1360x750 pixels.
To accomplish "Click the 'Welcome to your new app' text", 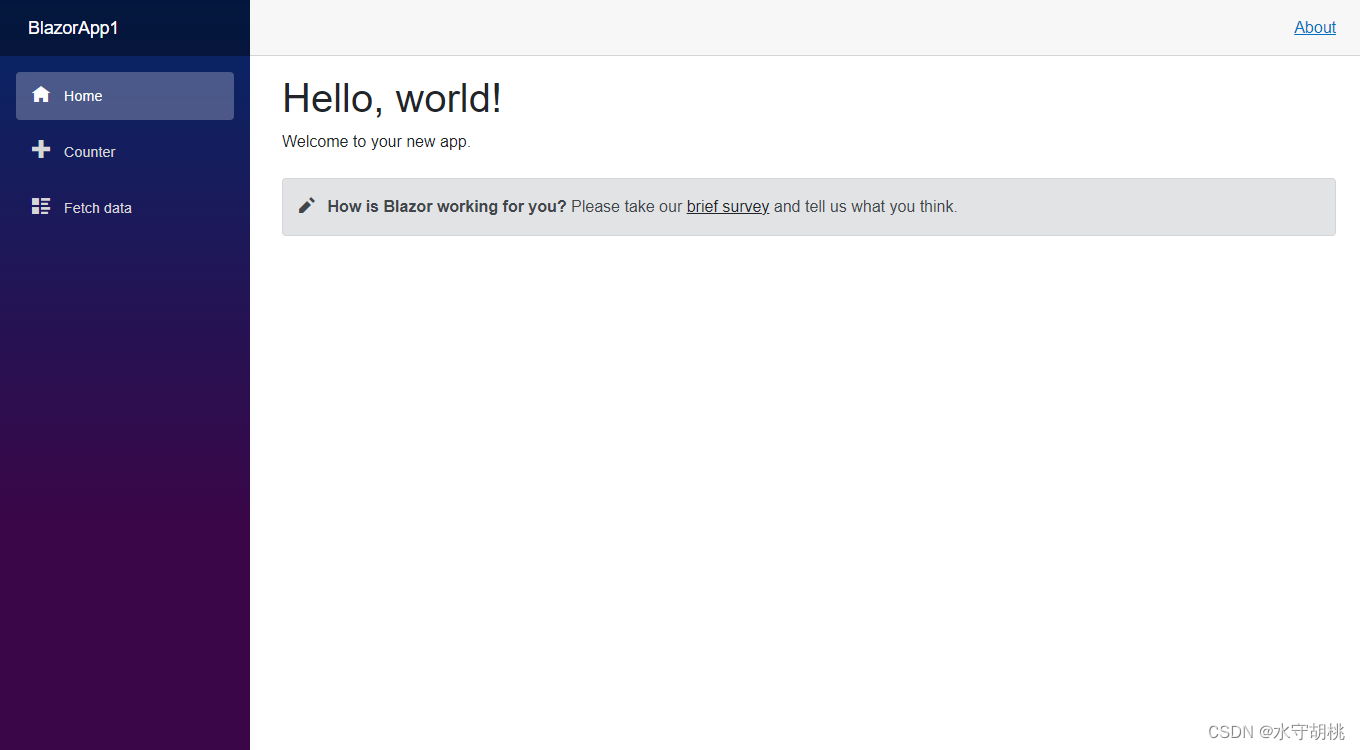I will (x=376, y=141).
